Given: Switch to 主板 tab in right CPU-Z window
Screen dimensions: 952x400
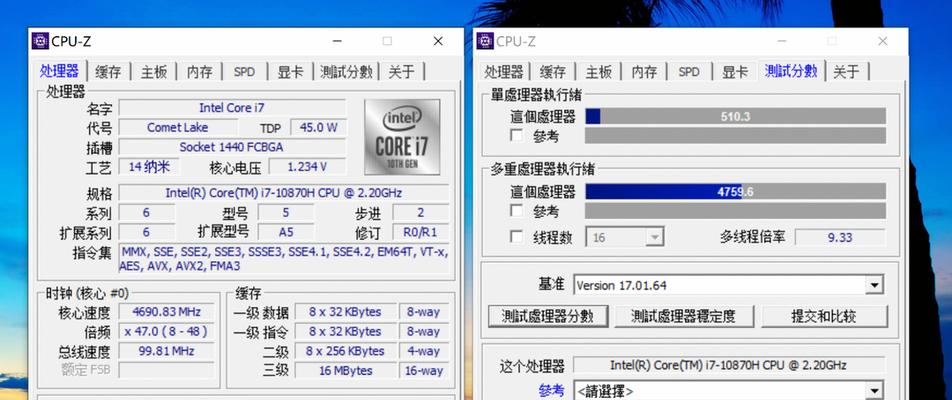Looking at the screenshot, I should tap(598, 72).
